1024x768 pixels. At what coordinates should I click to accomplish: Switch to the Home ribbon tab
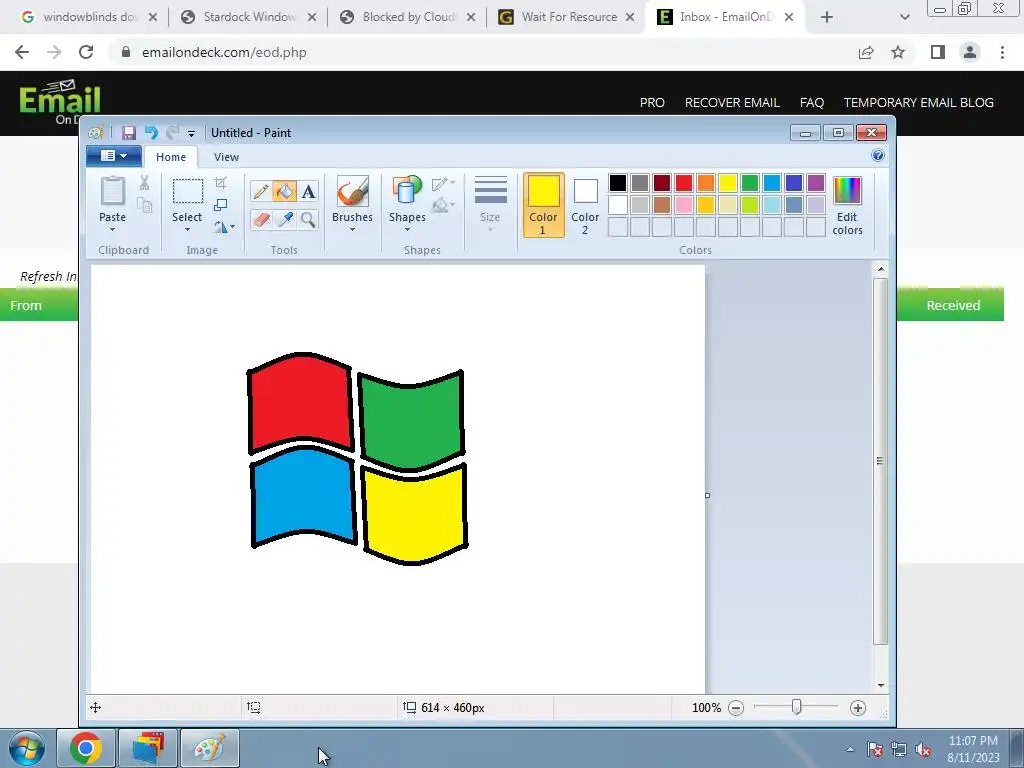[x=171, y=157]
